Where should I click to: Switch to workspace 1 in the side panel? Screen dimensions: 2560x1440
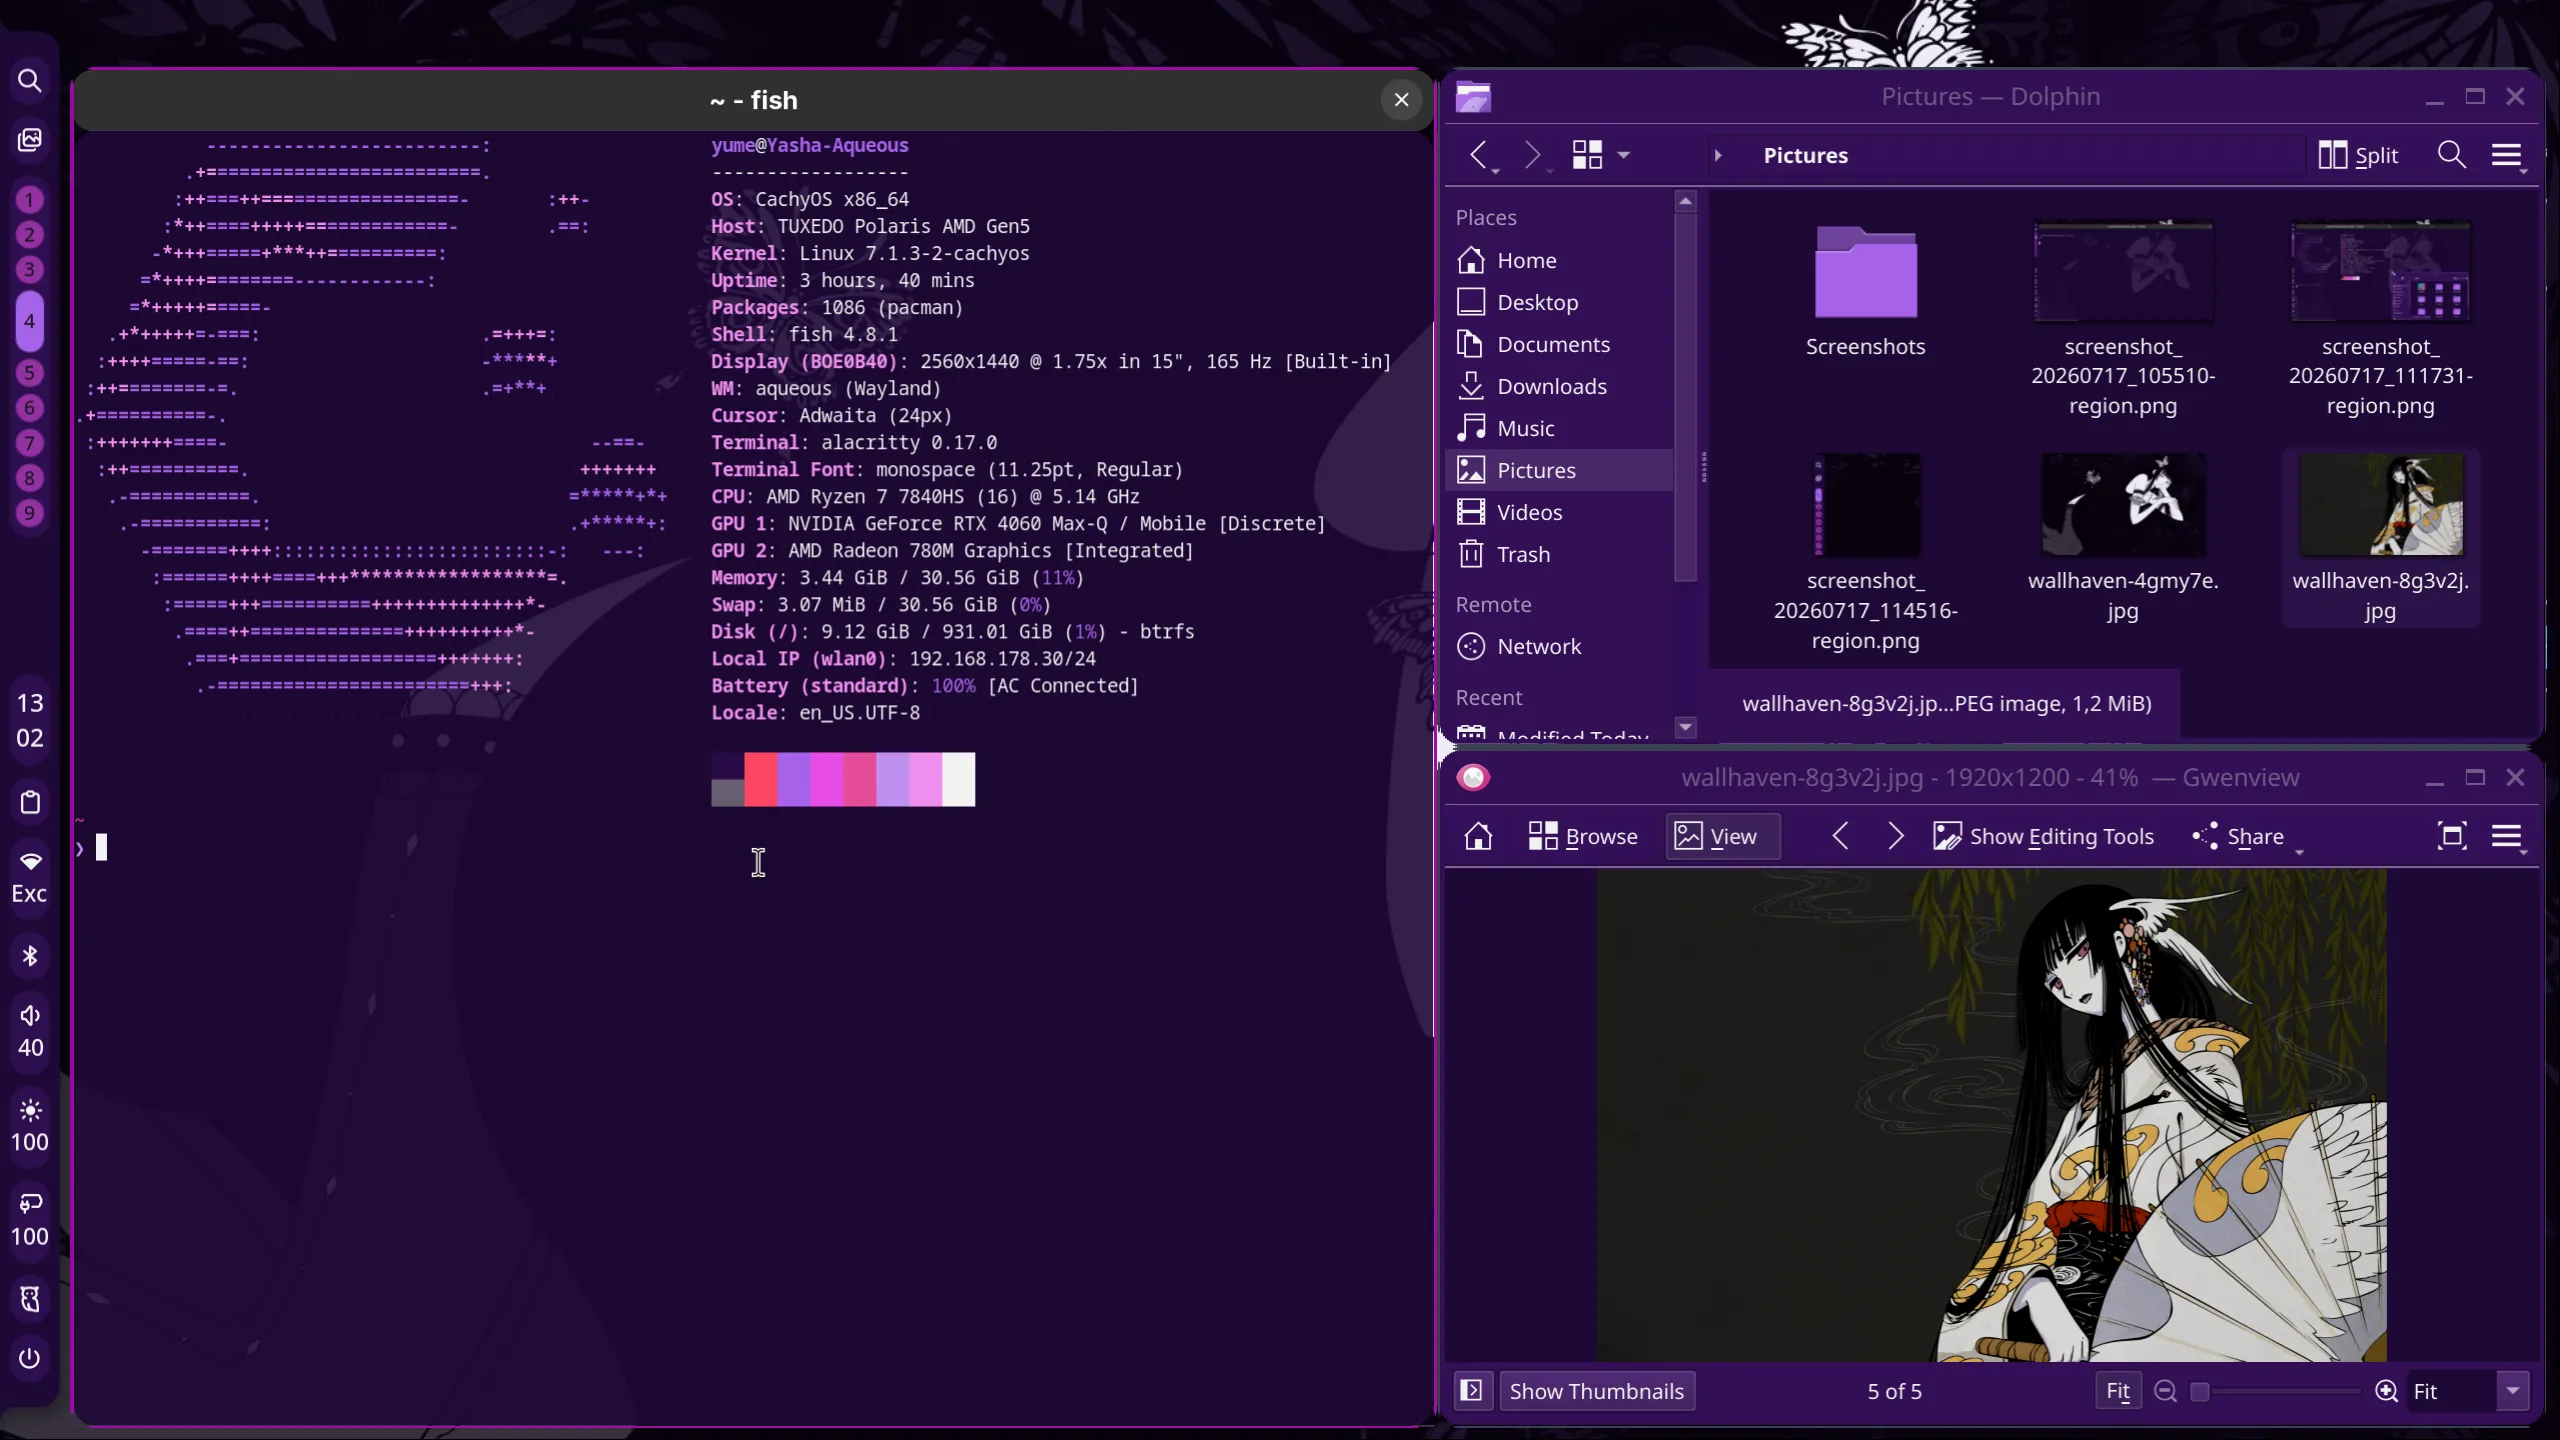coord(30,200)
